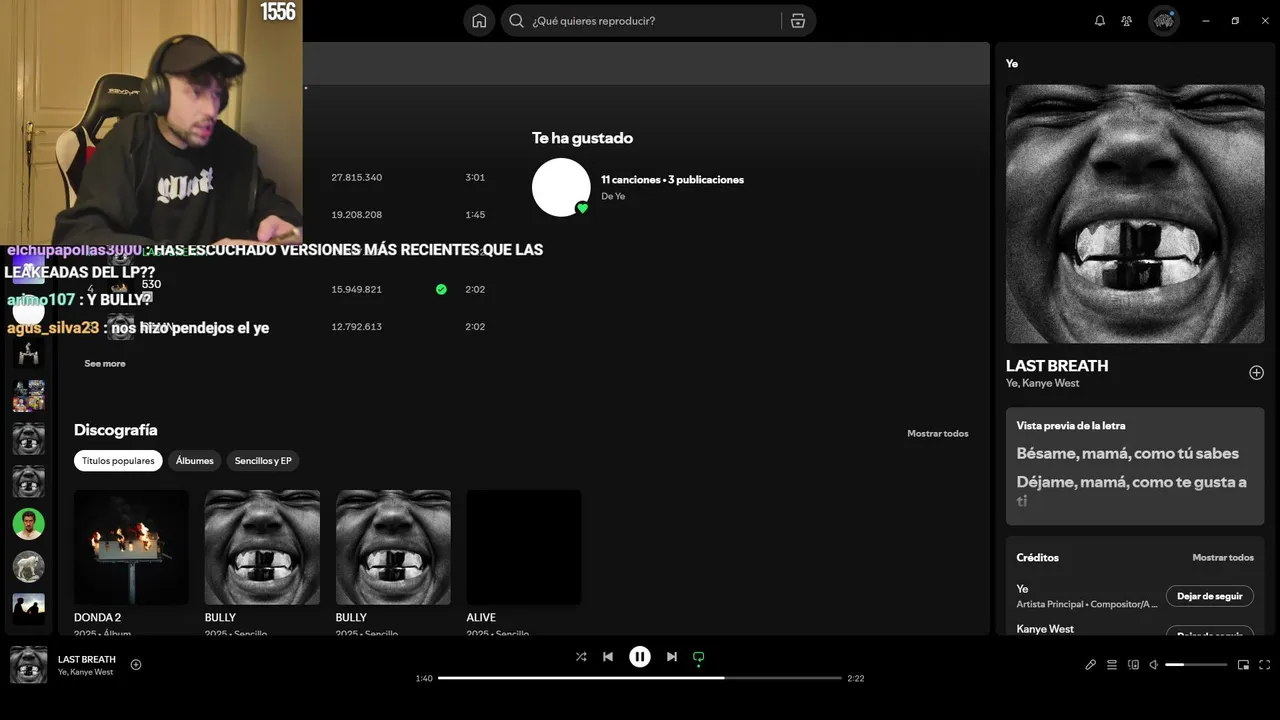Open the 'Ye' header in right panel
The width and height of the screenshot is (1280, 720).
1012,64
